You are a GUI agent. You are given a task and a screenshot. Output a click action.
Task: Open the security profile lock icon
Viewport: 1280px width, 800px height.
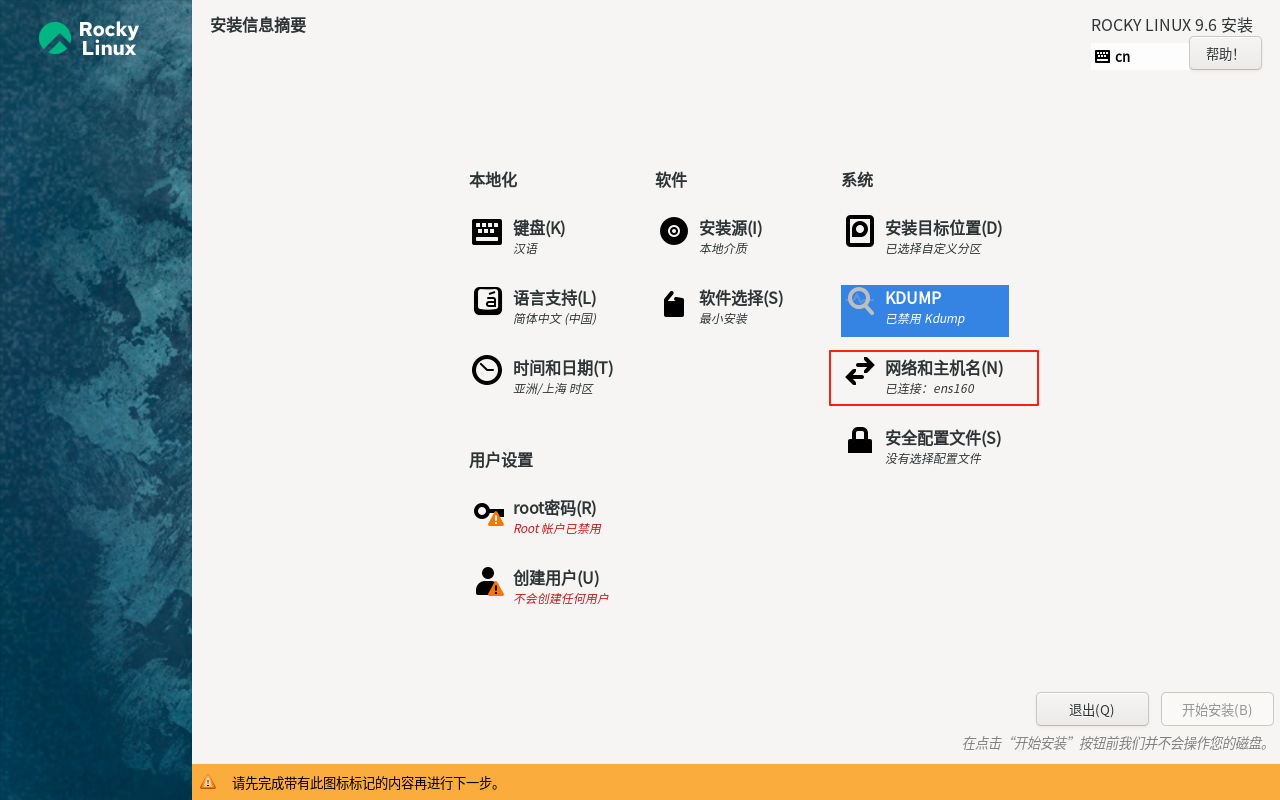click(x=860, y=440)
